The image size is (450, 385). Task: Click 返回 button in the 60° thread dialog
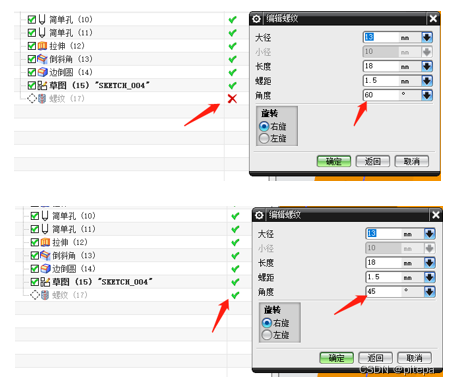click(373, 162)
